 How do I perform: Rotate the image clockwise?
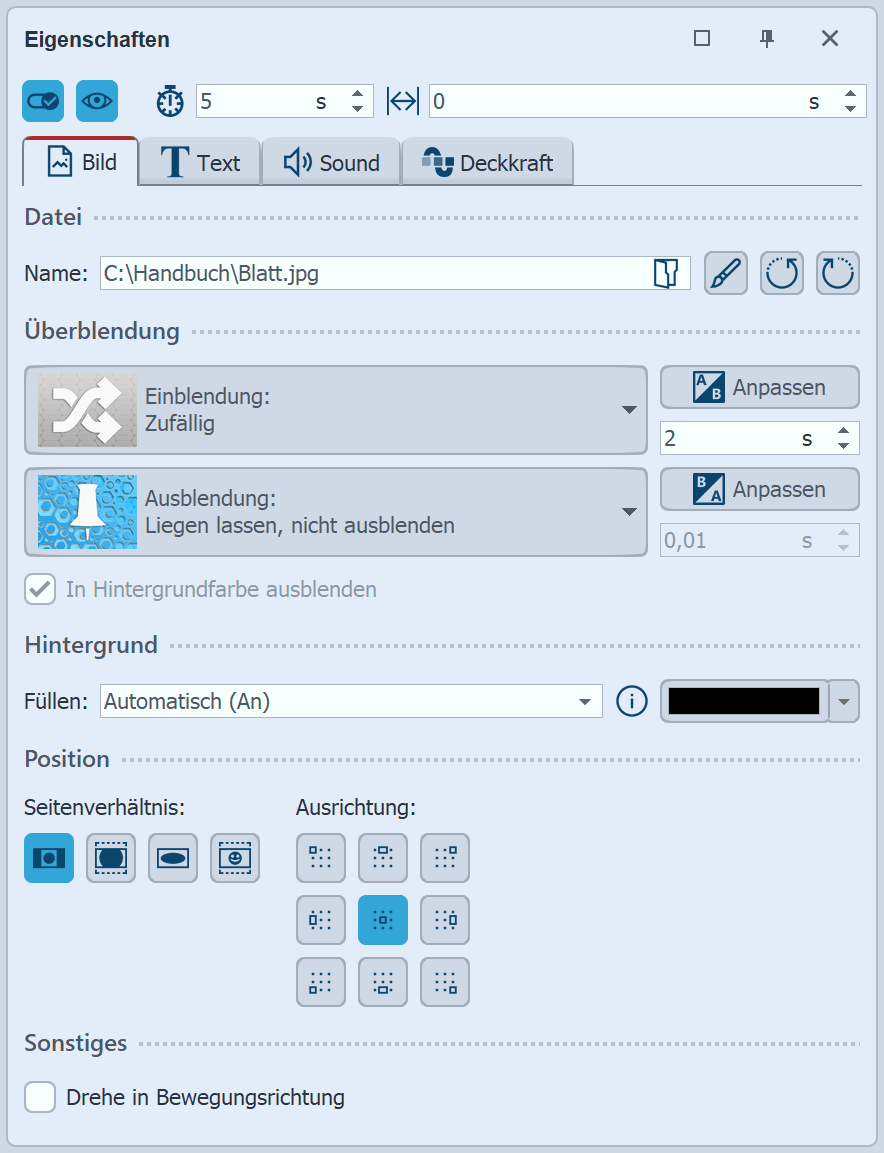click(x=837, y=272)
